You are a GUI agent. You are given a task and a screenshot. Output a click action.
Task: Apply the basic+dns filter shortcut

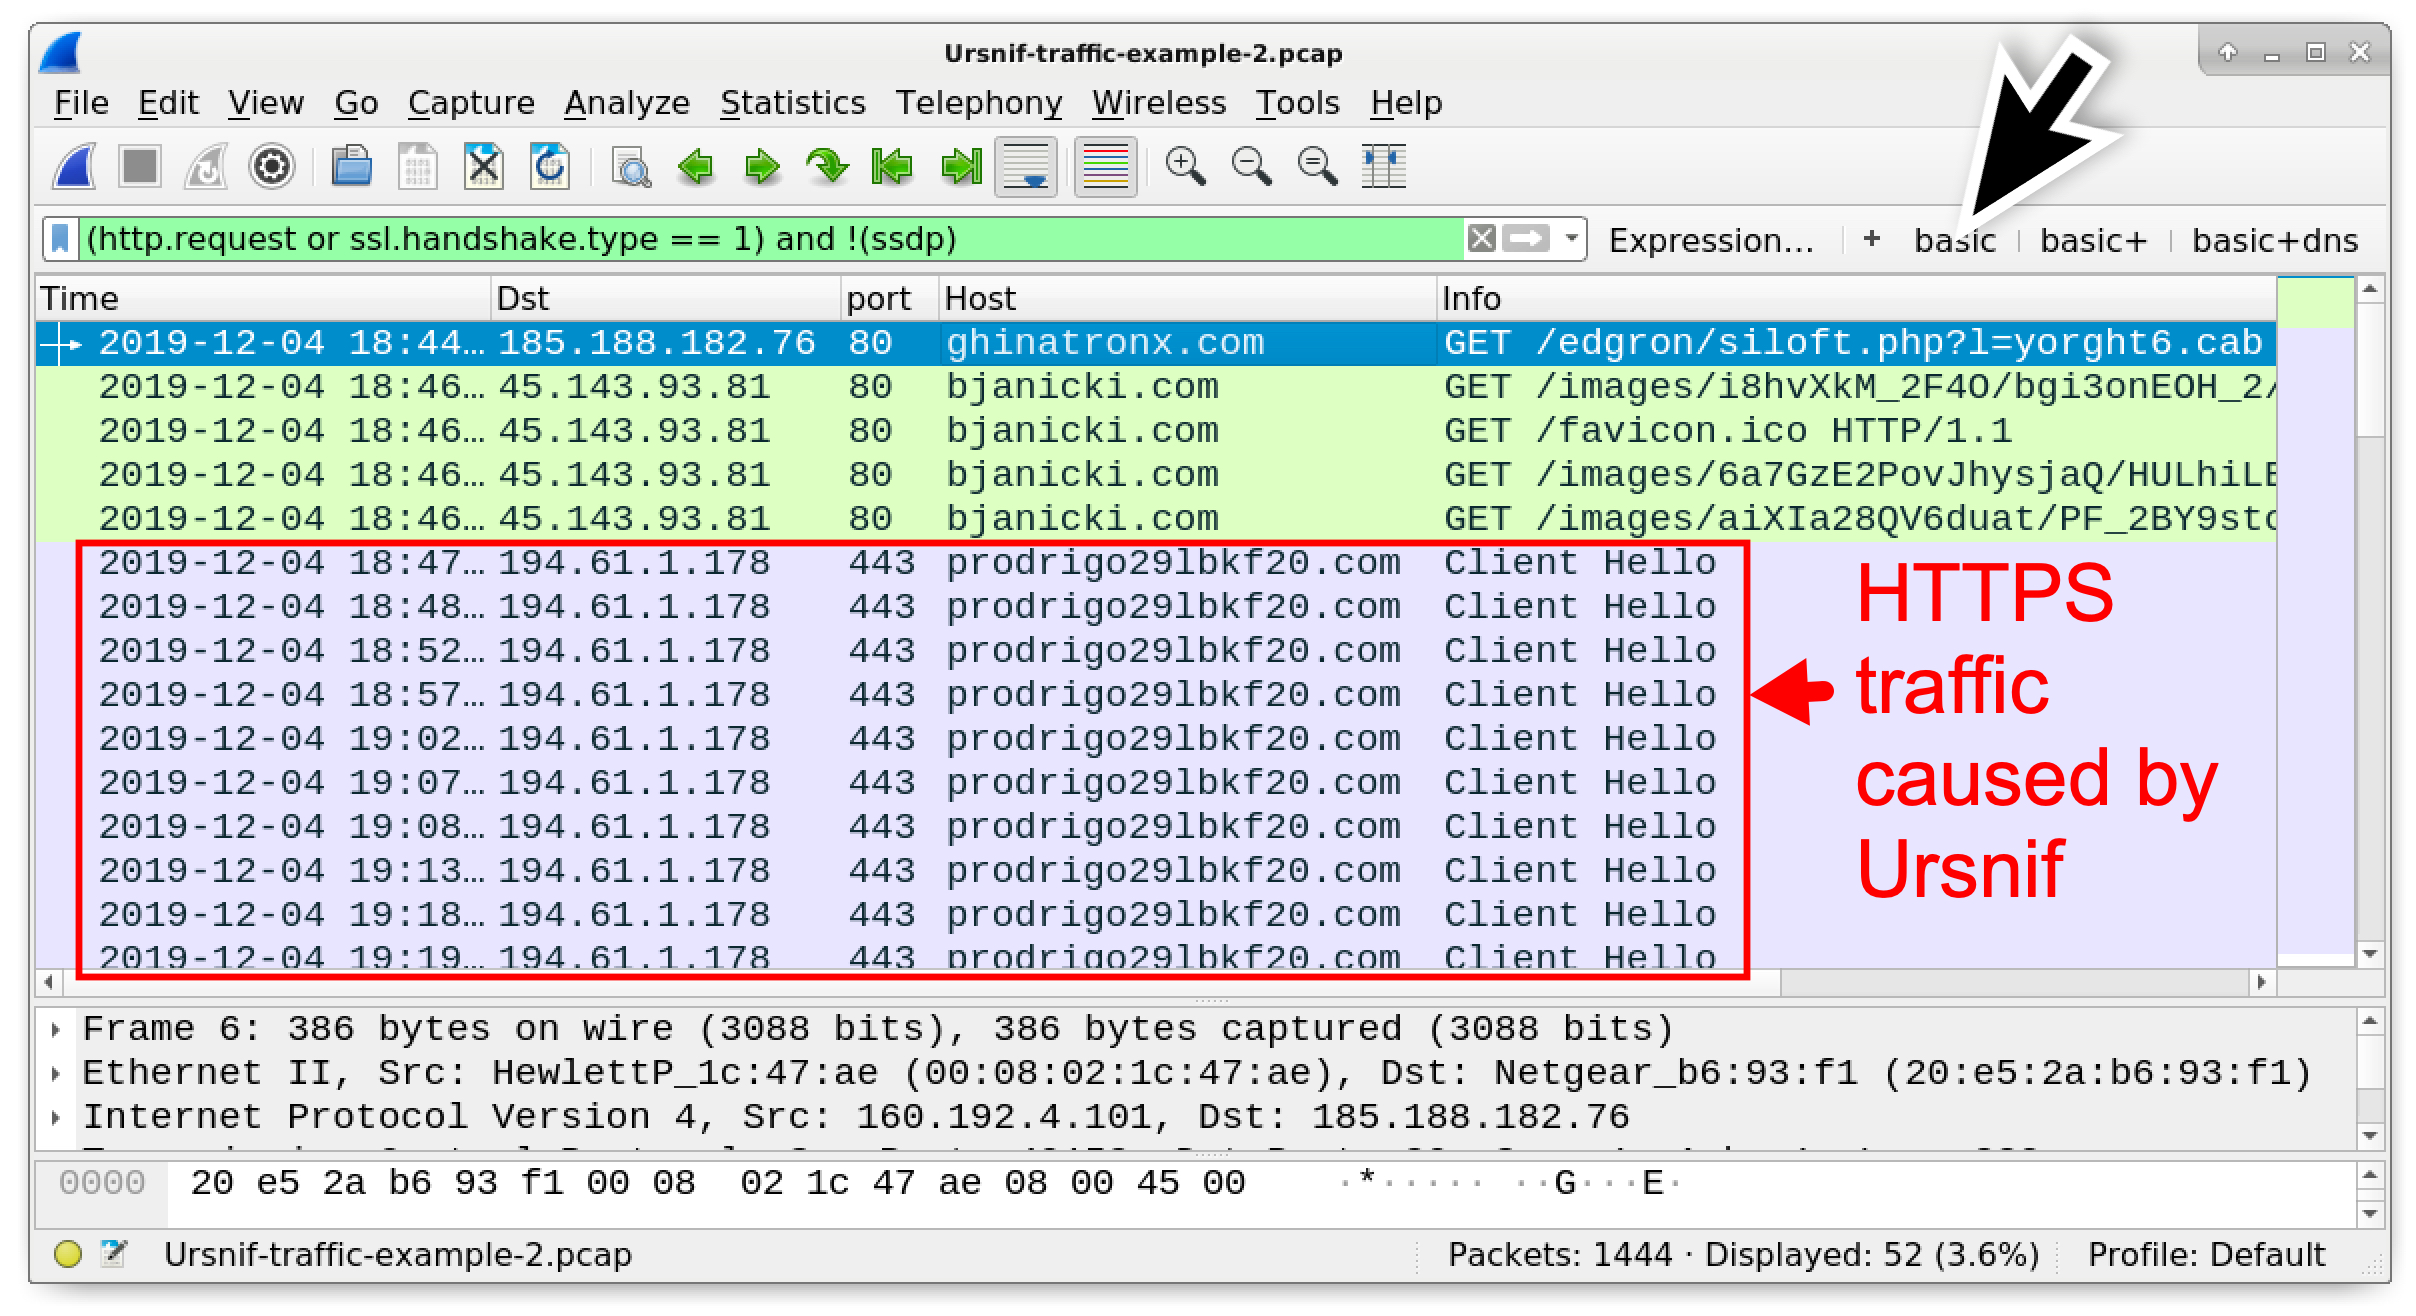(2274, 240)
